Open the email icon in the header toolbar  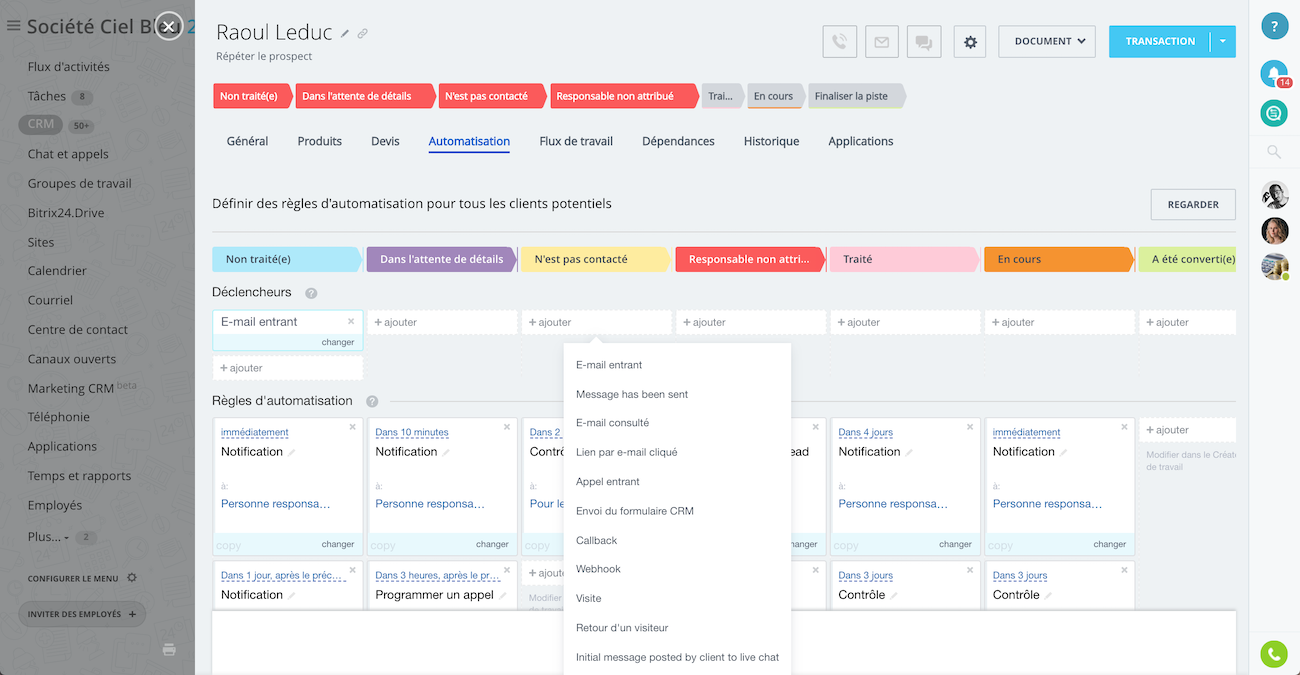point(881,41)
